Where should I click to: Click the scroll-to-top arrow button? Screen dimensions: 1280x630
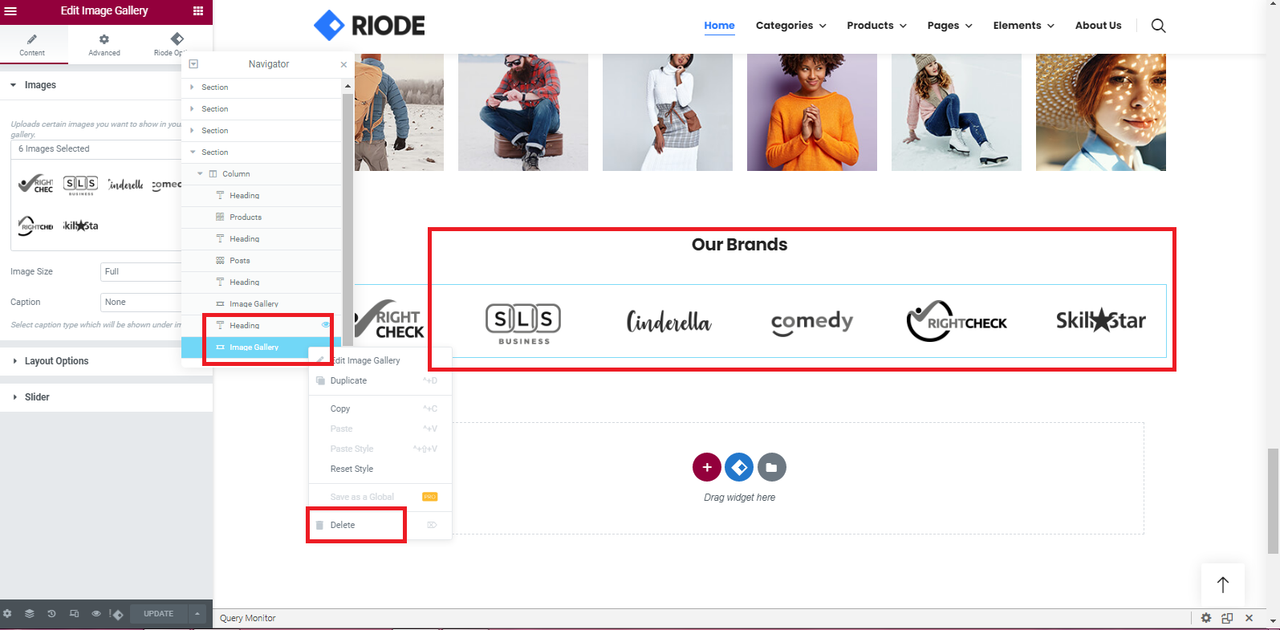(1222, 586)
